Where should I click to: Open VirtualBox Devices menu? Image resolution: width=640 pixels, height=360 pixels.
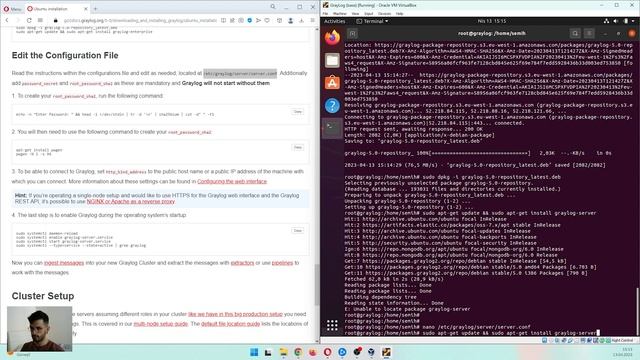pos(384,13)
